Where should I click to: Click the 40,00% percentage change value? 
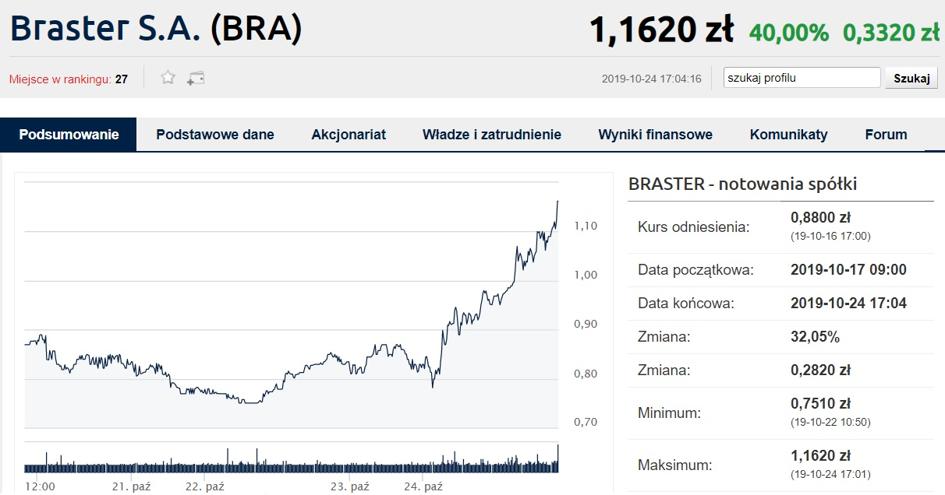click(x=789, y=33)
